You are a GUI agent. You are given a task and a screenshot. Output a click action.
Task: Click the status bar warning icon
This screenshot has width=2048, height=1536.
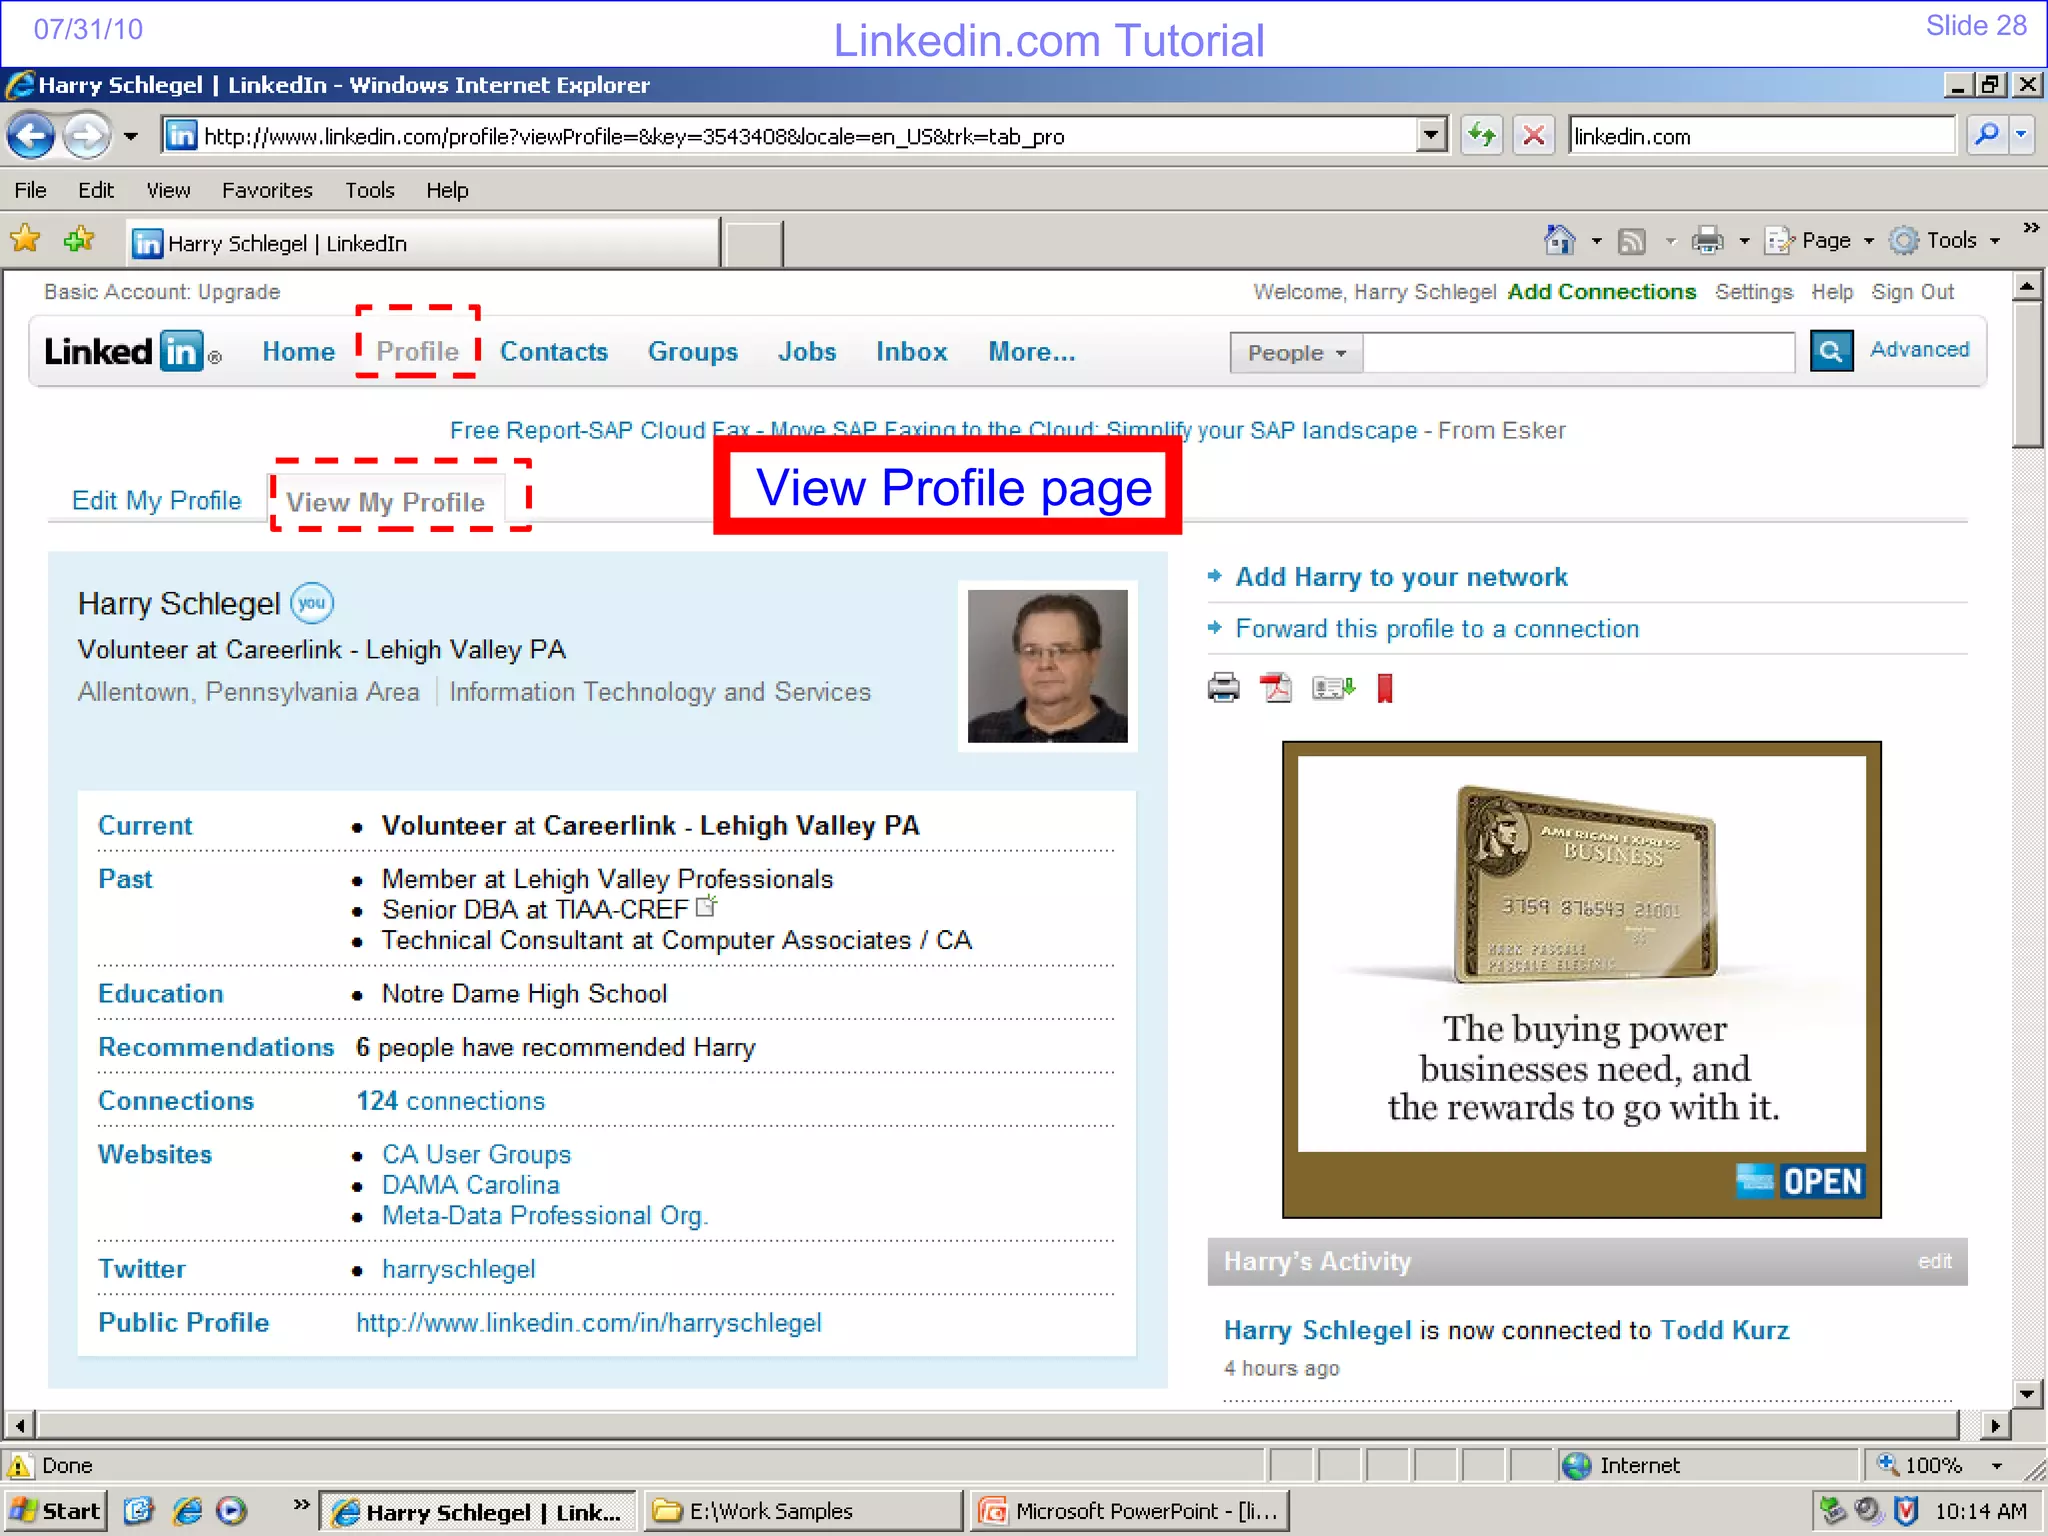(x=19, y=1466)
